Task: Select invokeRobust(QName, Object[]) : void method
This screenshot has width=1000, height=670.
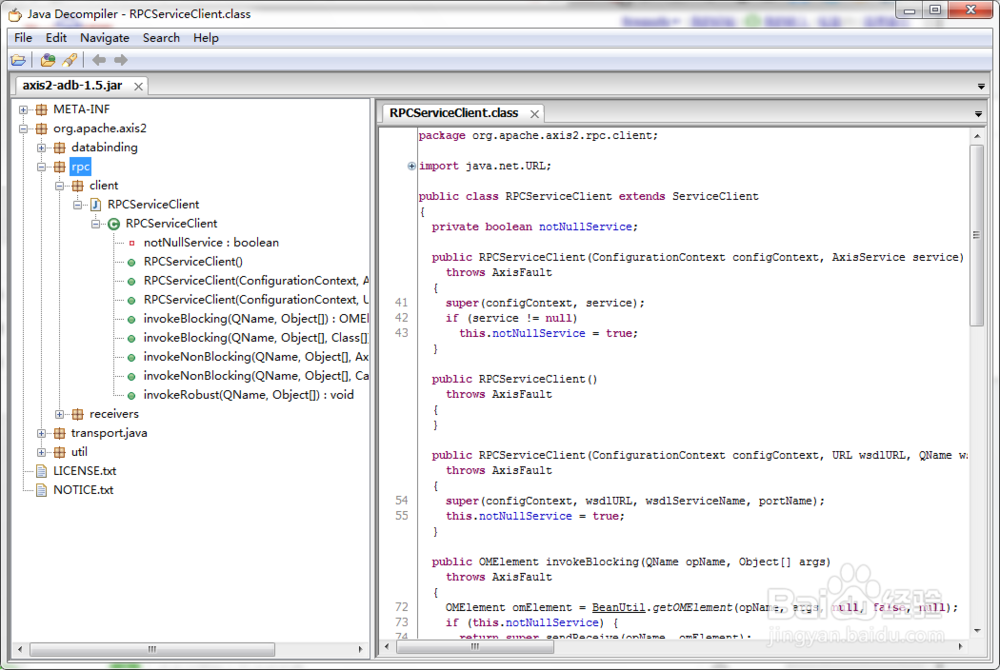Action: click(248, 395)
